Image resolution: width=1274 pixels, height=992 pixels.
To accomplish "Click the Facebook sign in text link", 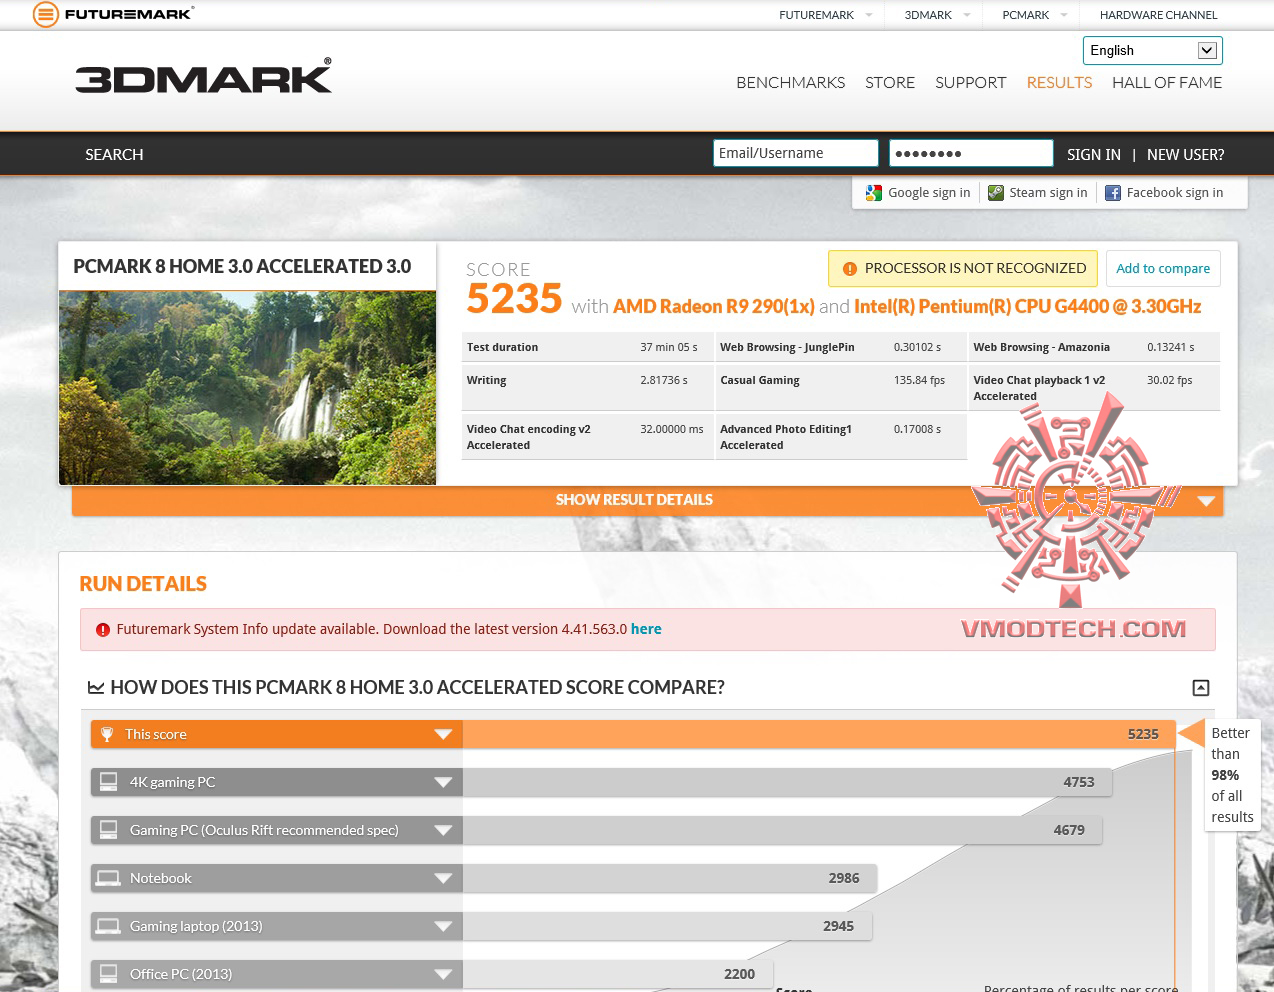I will pos(1175,193).
